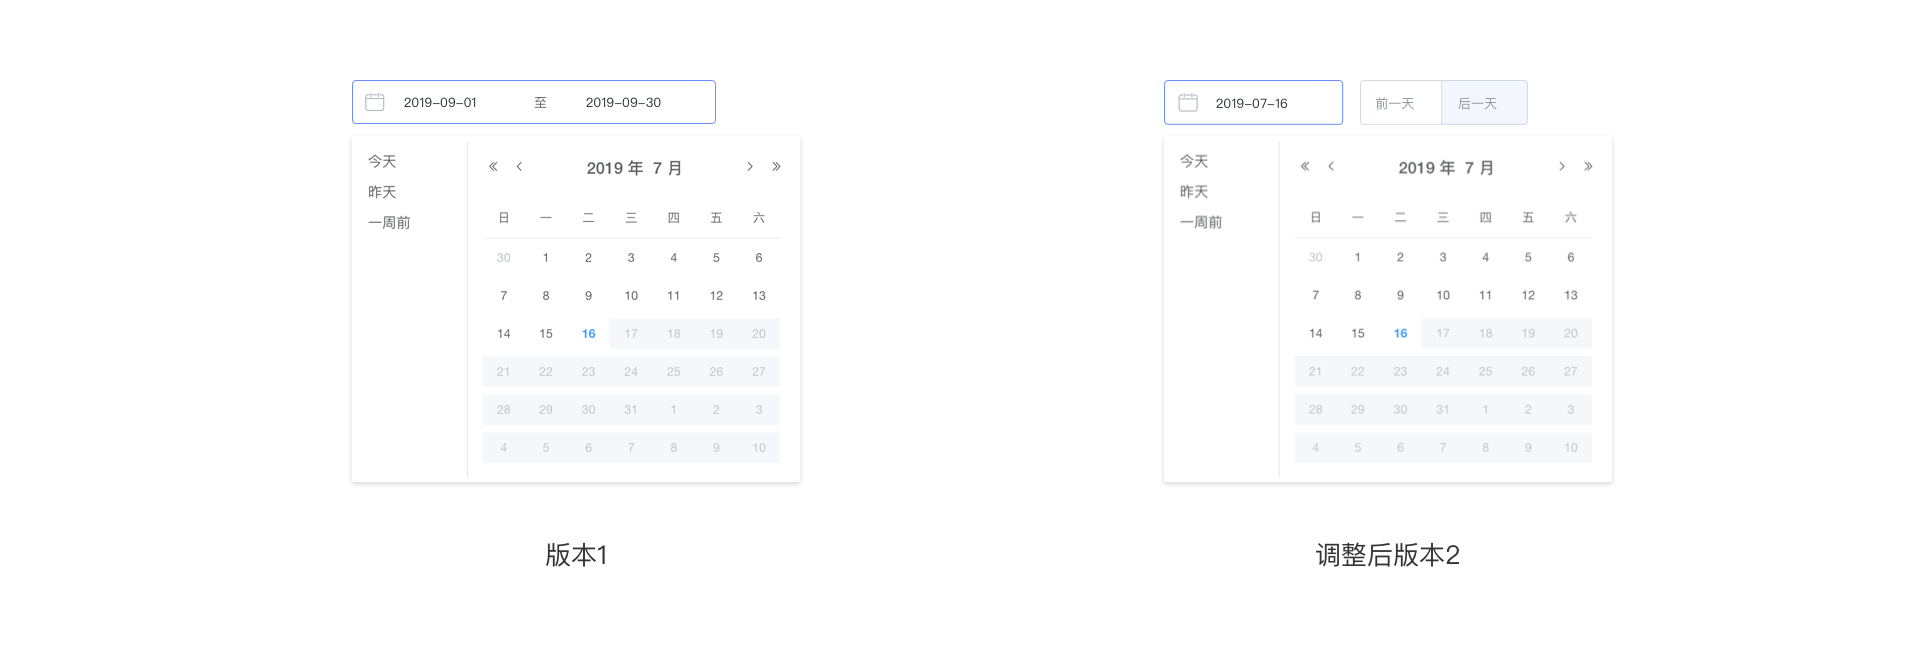Click greyed day 30 at version 2 calendar start
Screen dimensions: 1920x656
1315,258
